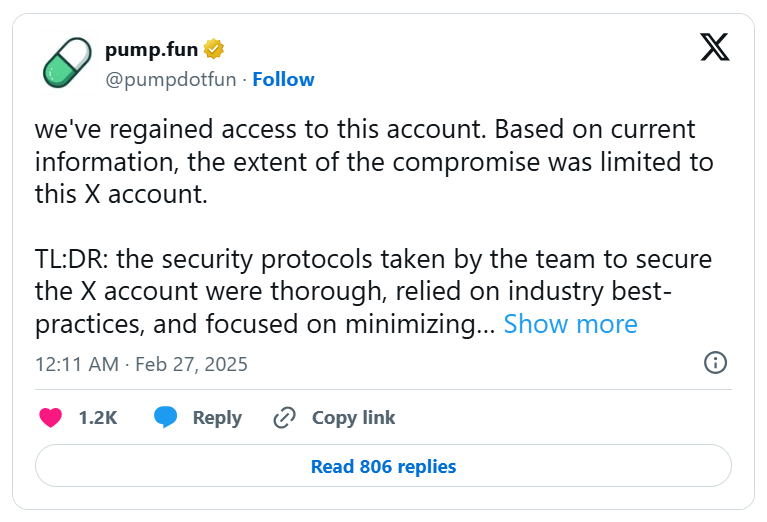The image size is (767, 522).
Task: Click the pump.fun pill avatar
Action: tap(68, 62)
